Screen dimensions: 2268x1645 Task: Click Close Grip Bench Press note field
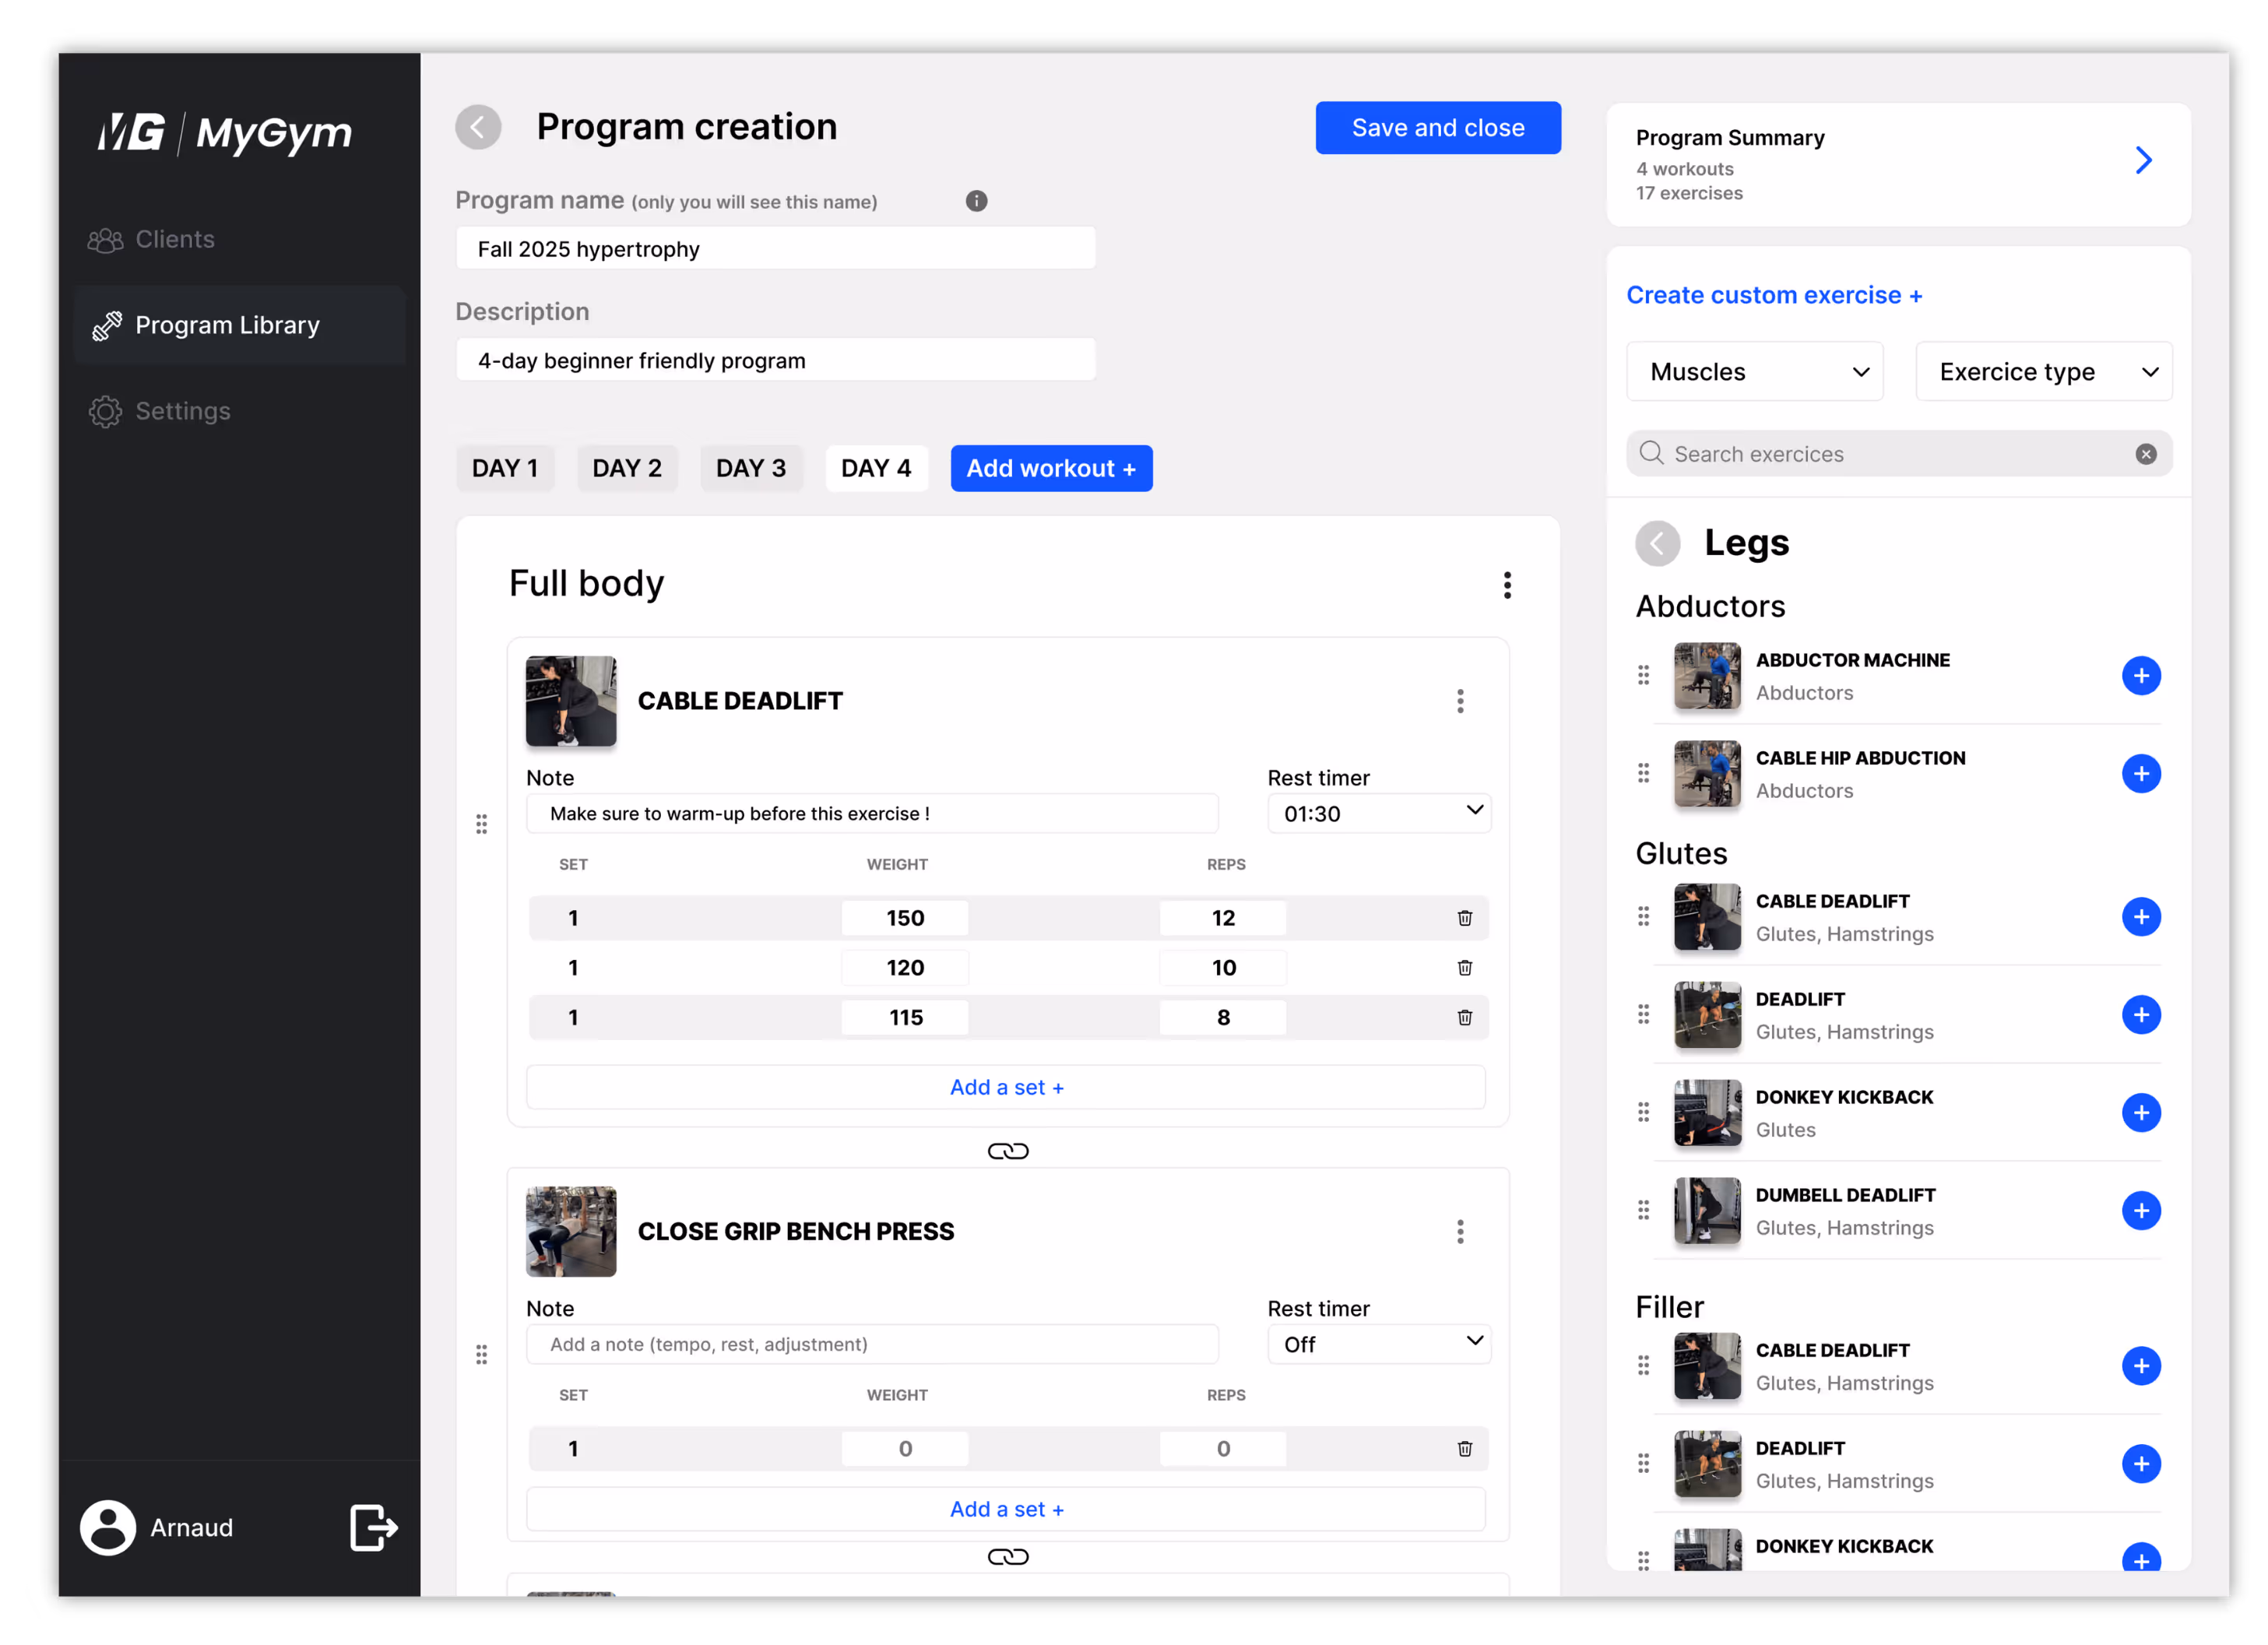[872, 1344]
